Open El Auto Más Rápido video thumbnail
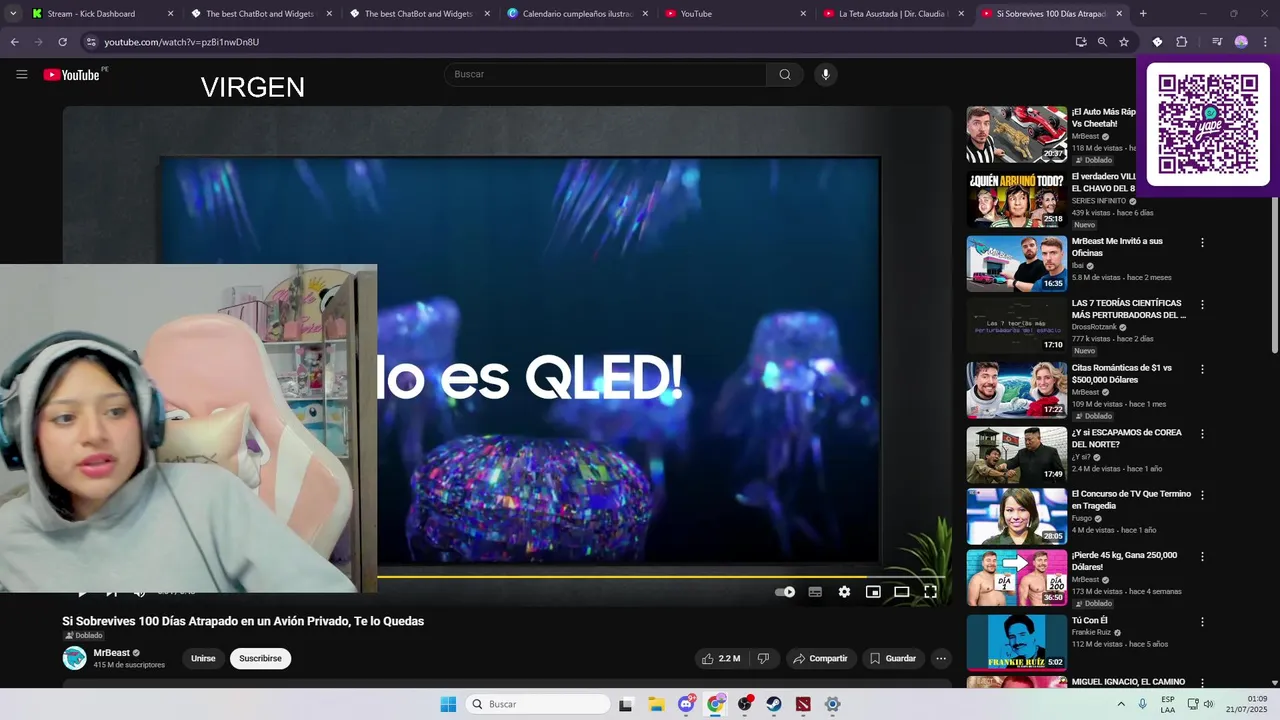The image size is (1280, 720). [1016, 134]
